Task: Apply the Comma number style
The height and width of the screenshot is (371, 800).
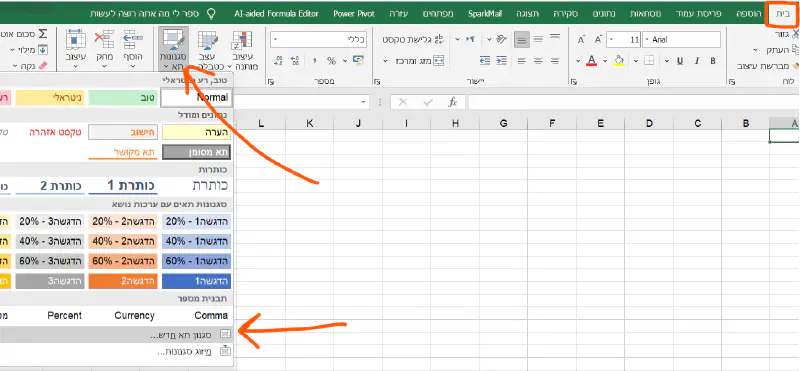Action: 211,315
